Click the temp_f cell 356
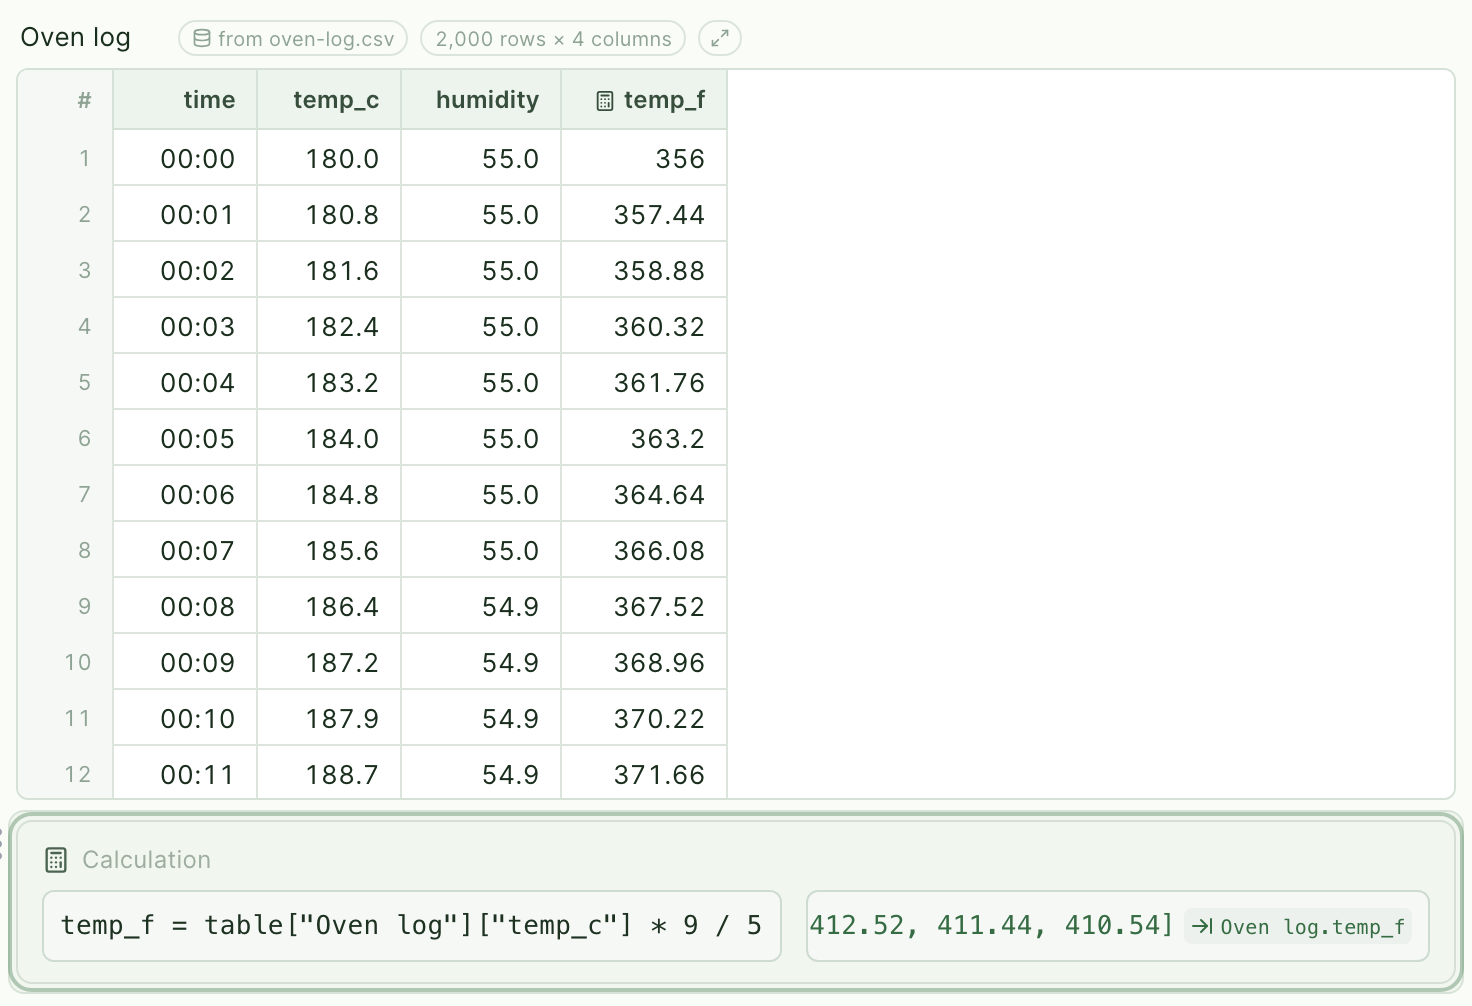1472x1006 pixels. coord(644,158)
